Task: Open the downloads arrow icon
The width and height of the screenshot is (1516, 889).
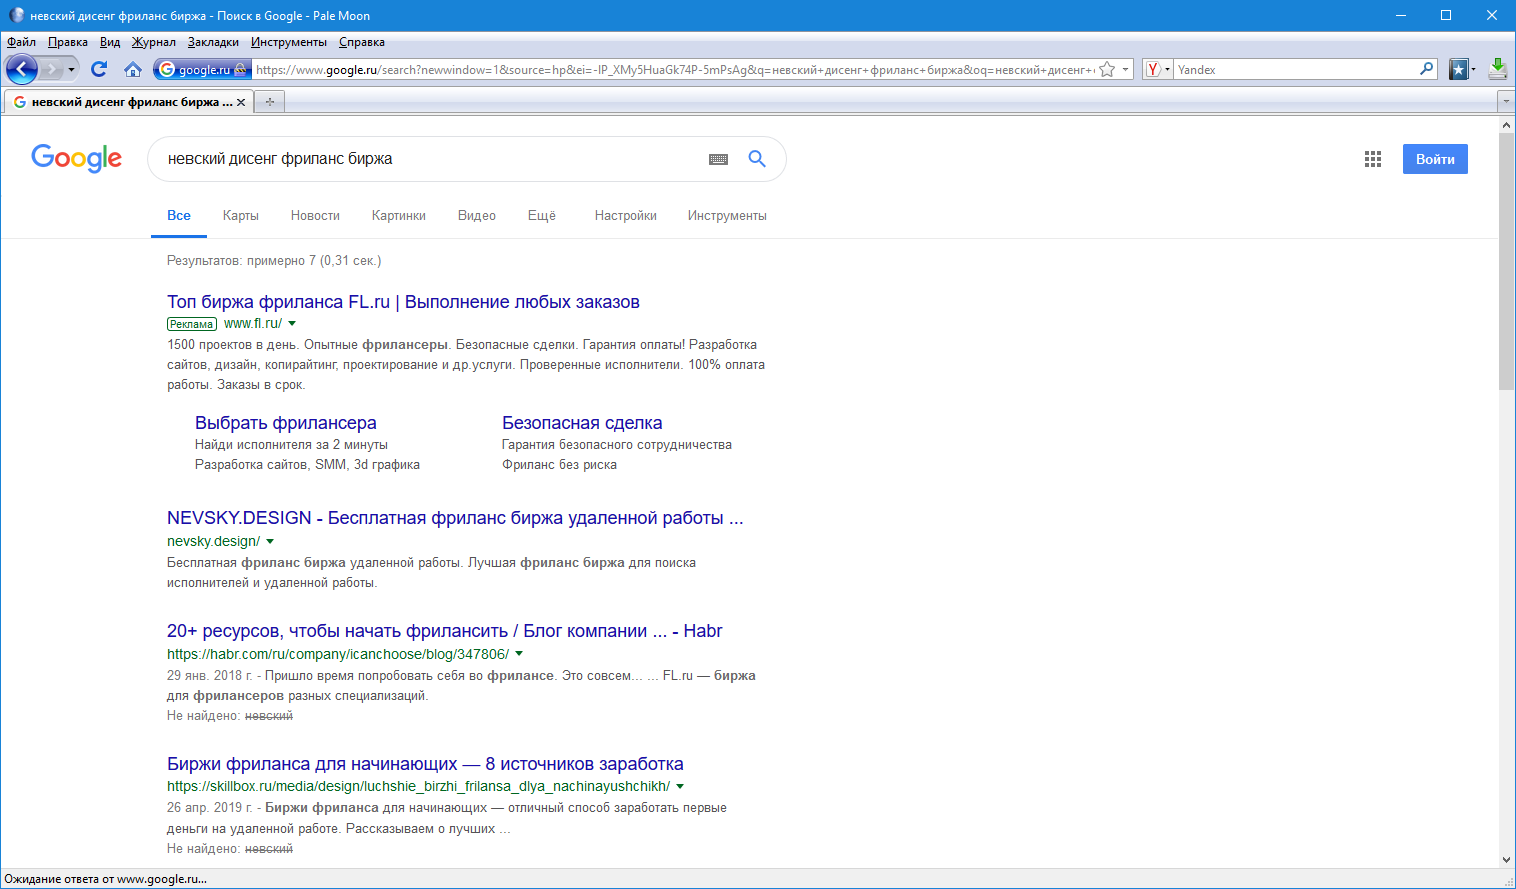Action: (x=1497, y=69)
